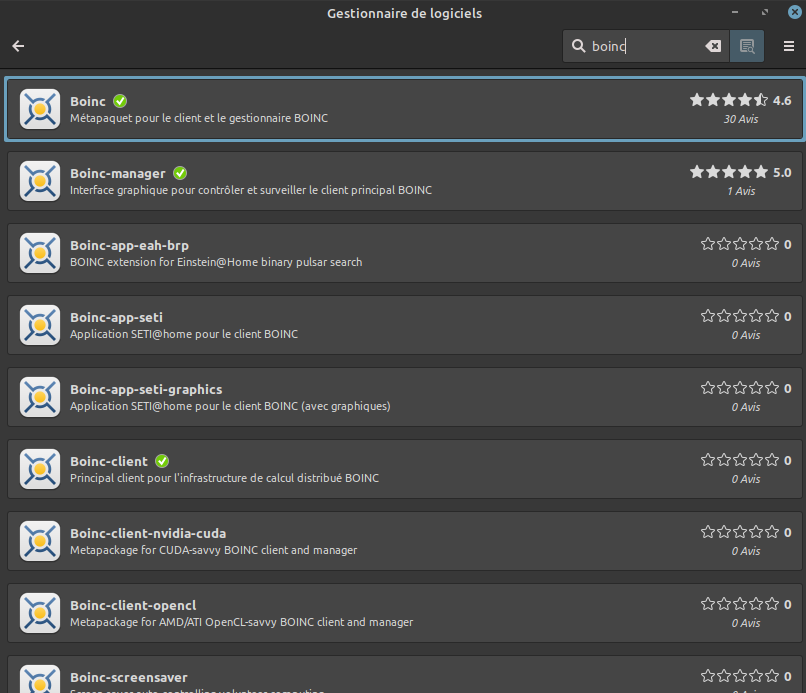The height and width of the screenshot is (693, 806).
Task: Click the Boinc-client-nvidia-cuda package icon
Action: (40, 541)
